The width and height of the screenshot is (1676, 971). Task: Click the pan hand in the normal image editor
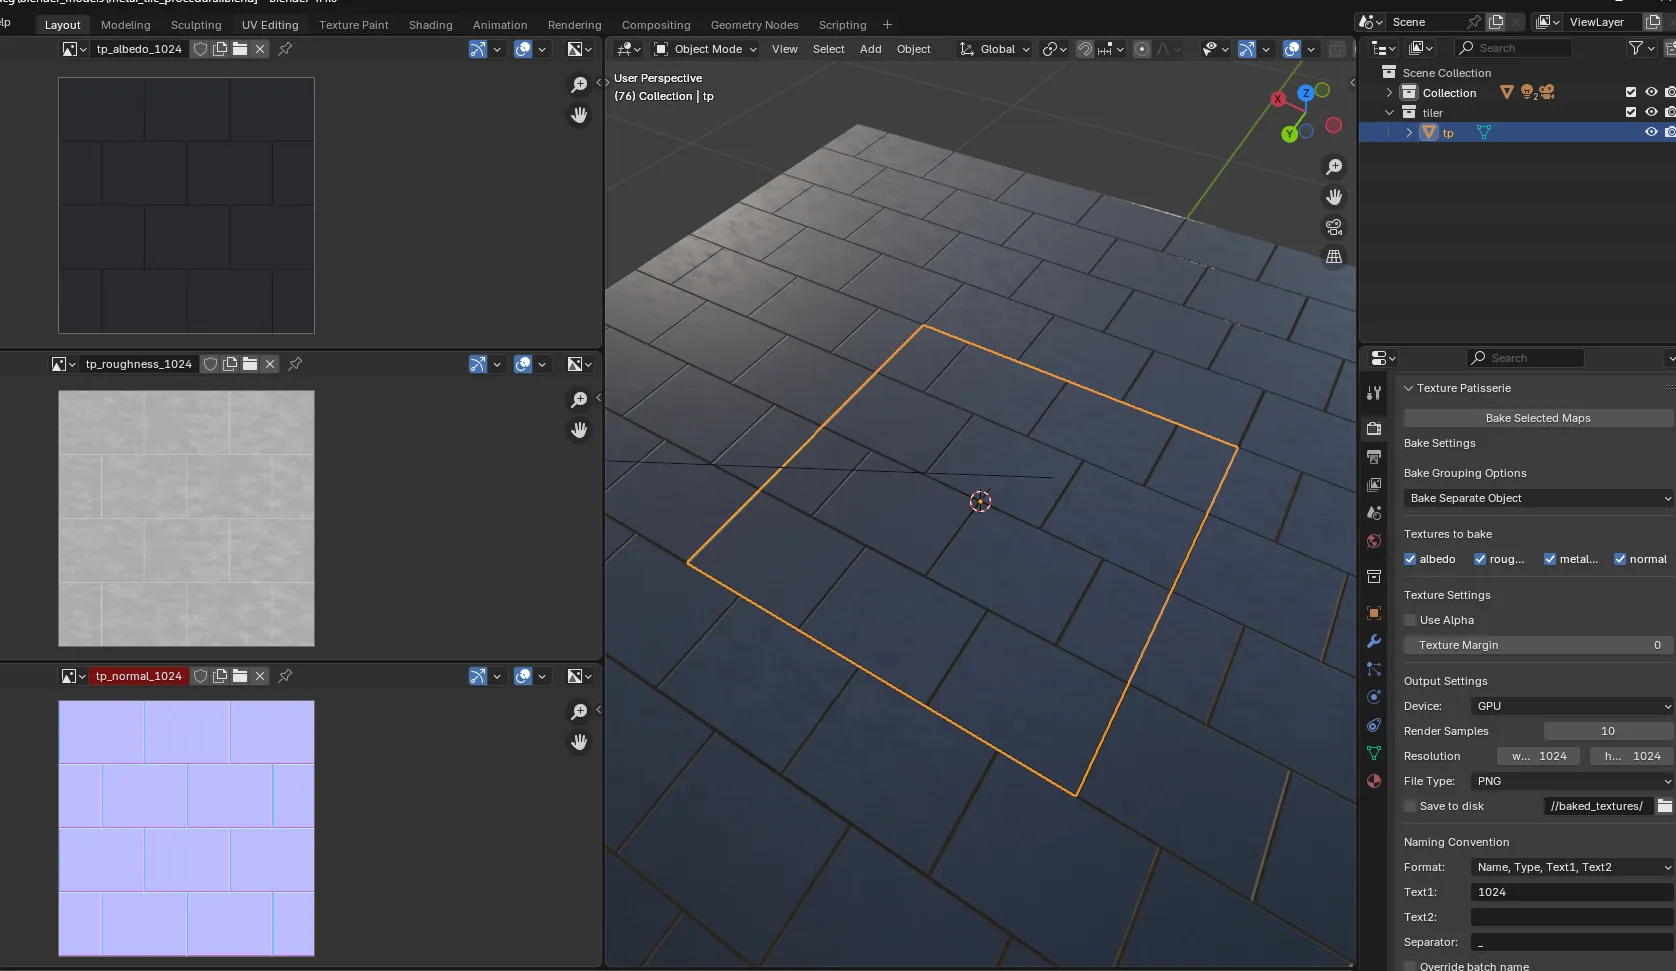(x=579, y=742)
